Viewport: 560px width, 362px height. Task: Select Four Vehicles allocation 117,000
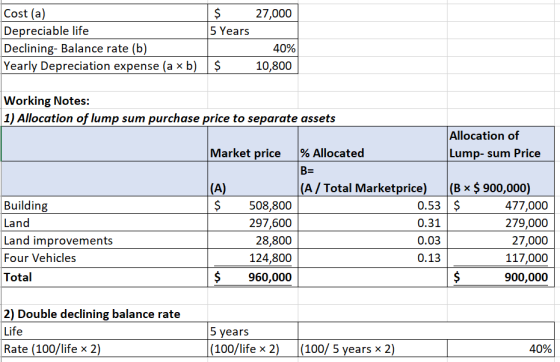(x=501, y=258)
